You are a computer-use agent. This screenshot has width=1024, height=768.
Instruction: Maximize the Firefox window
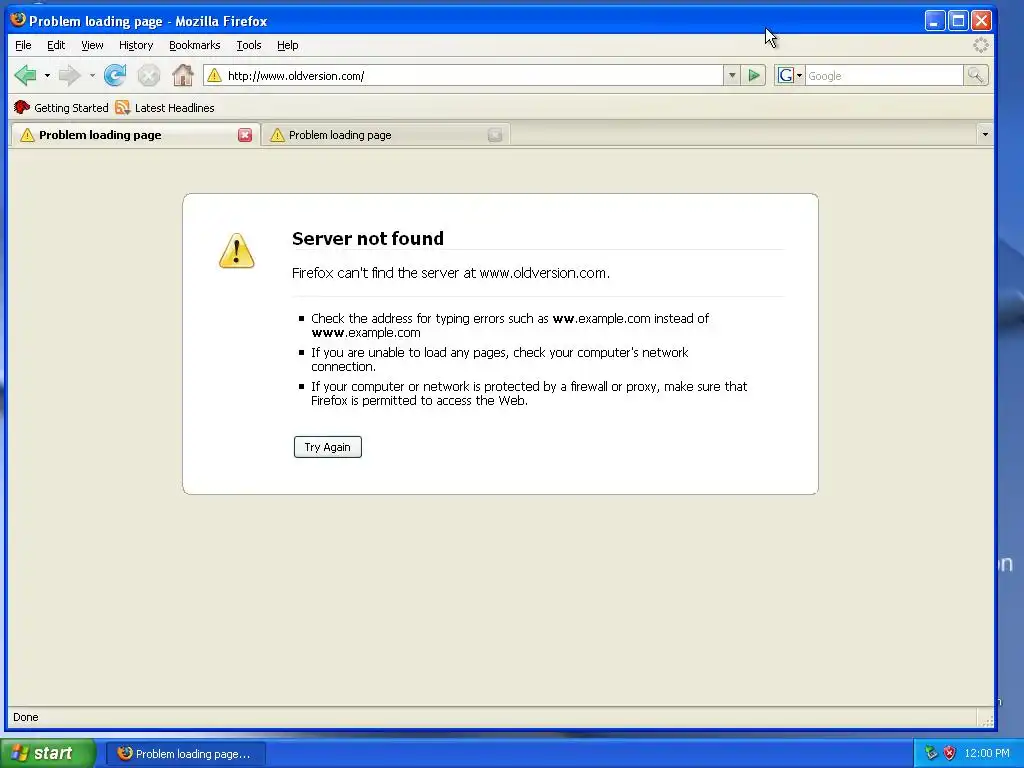point(958,21)
